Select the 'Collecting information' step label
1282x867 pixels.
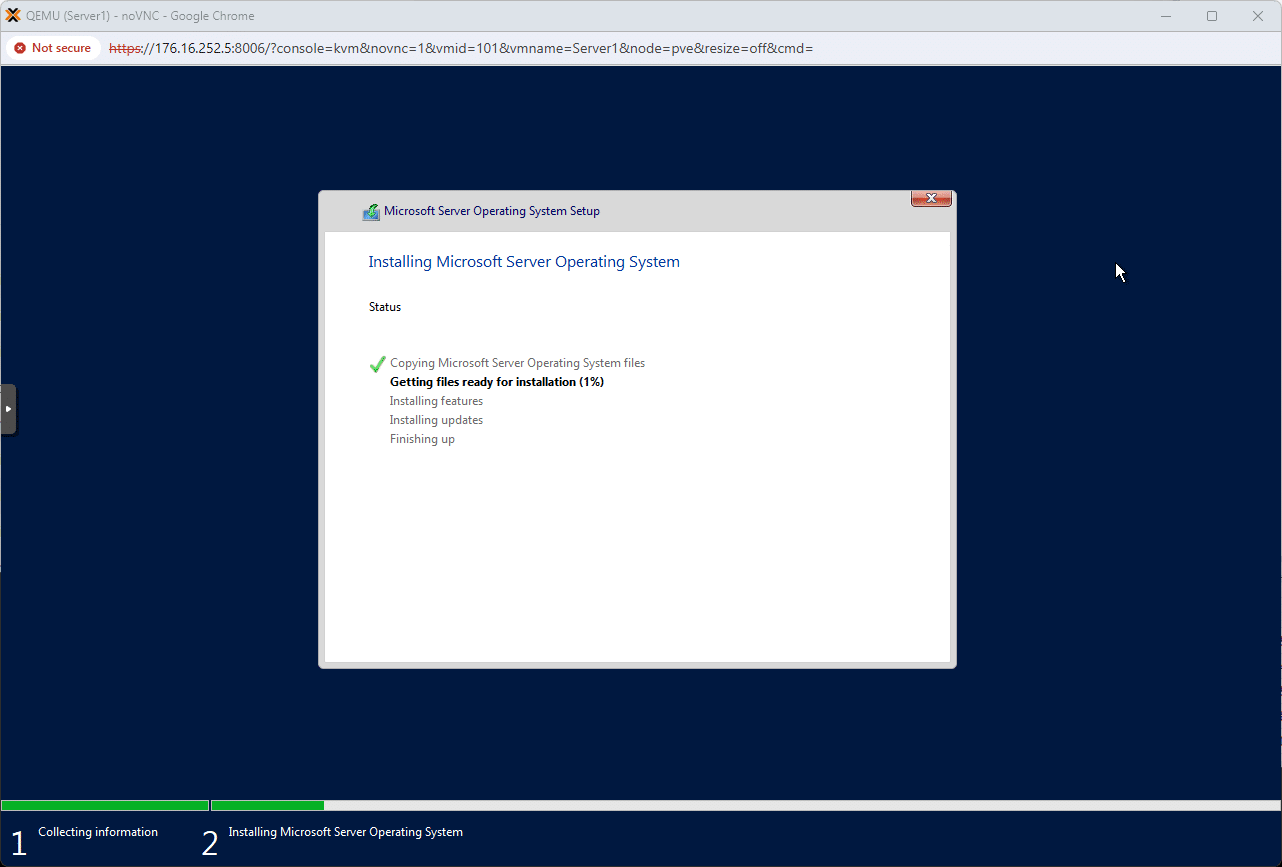pos(98,832)
